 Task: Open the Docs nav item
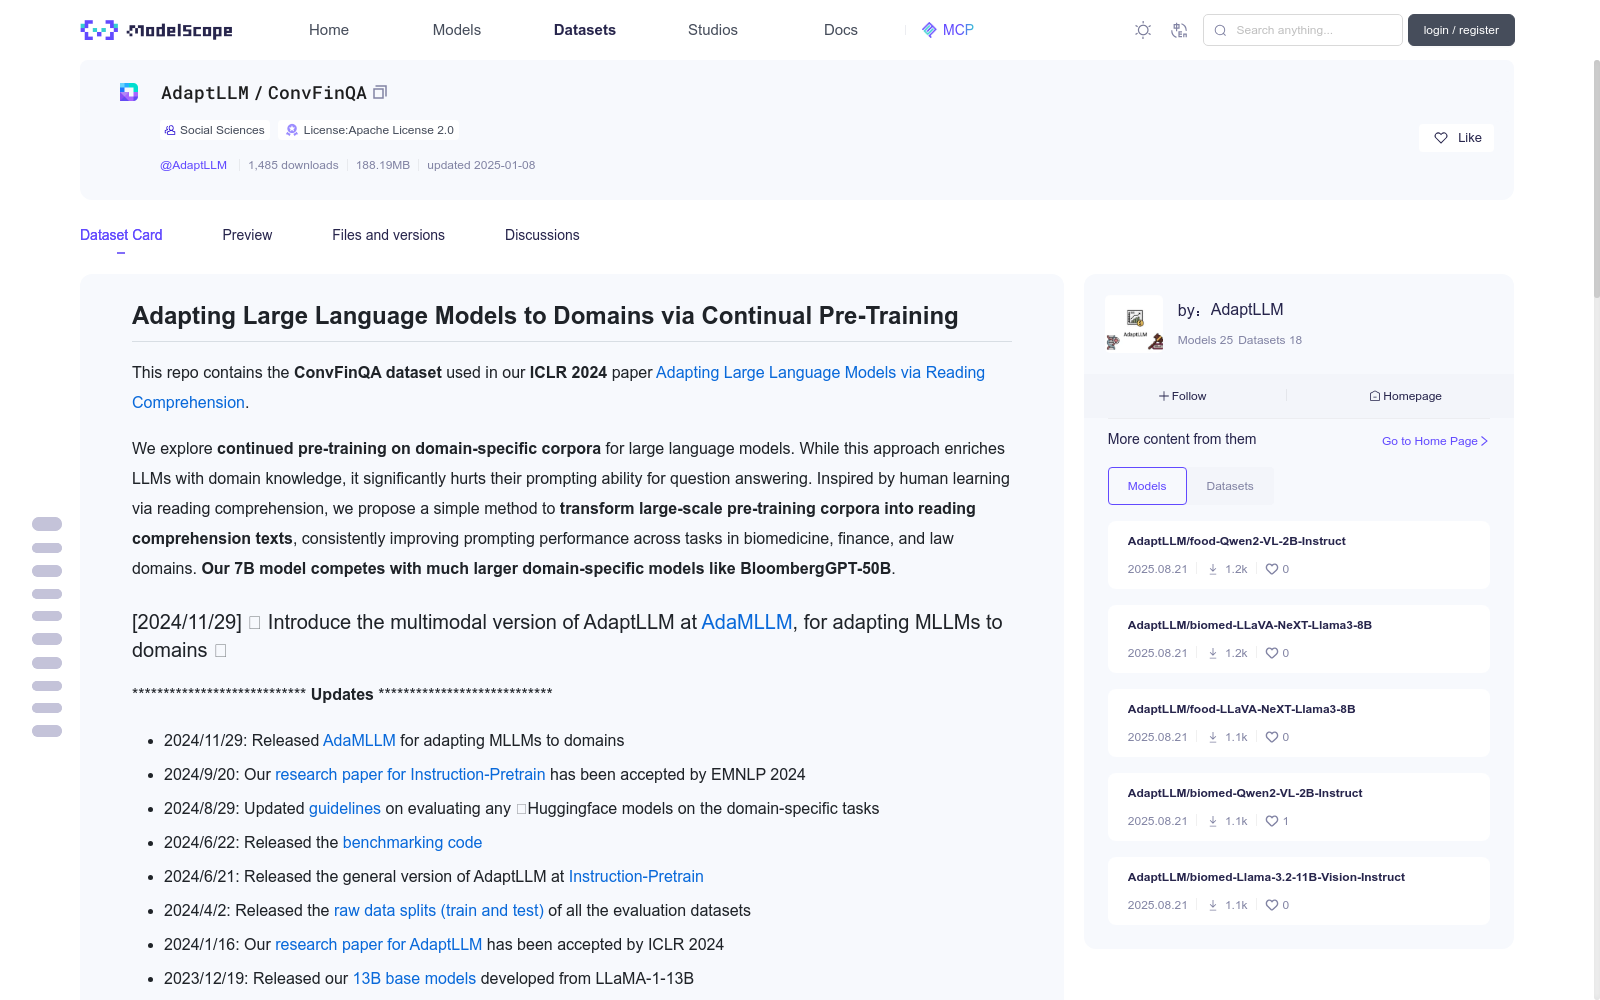(x=841, y=30)
